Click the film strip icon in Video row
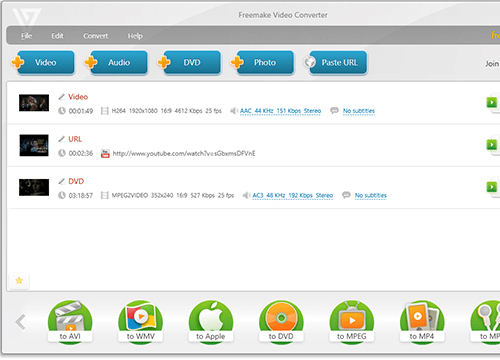This screenshot has width=500, height=360. pyautogui.click(x=105, y=111)
